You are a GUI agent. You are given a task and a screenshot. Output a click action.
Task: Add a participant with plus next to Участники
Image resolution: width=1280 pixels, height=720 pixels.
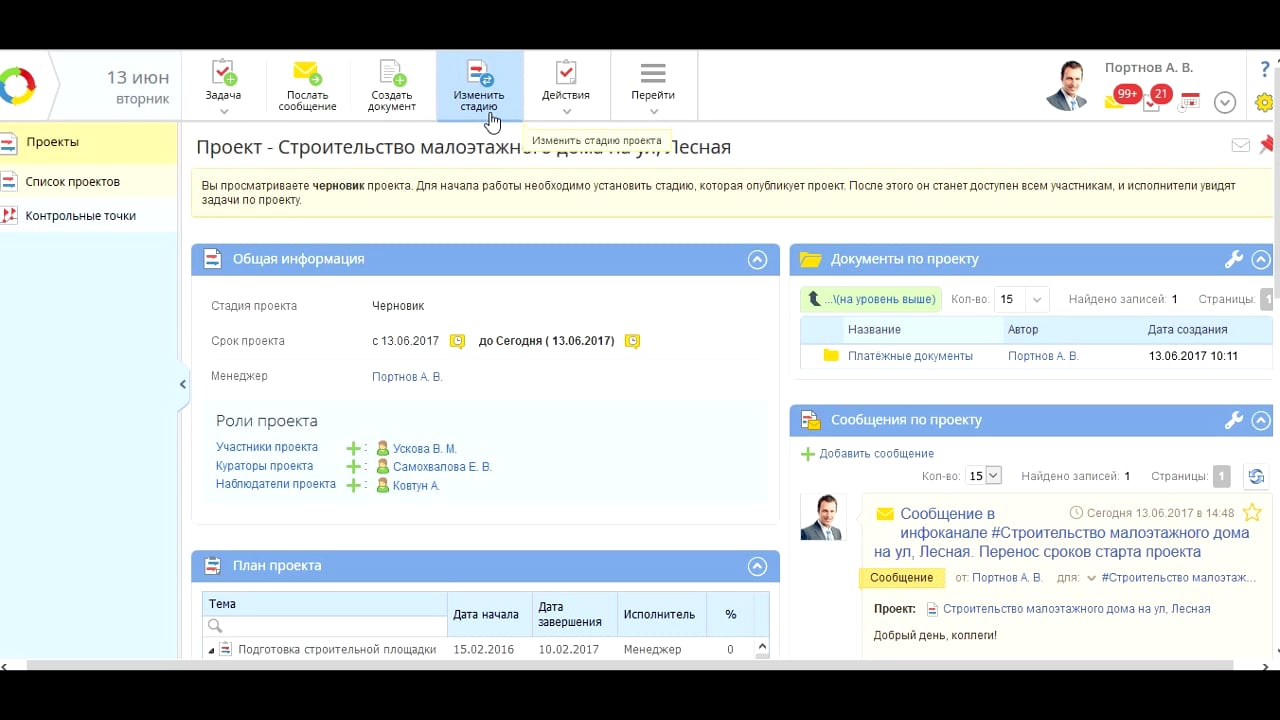[x=353, y=449]
